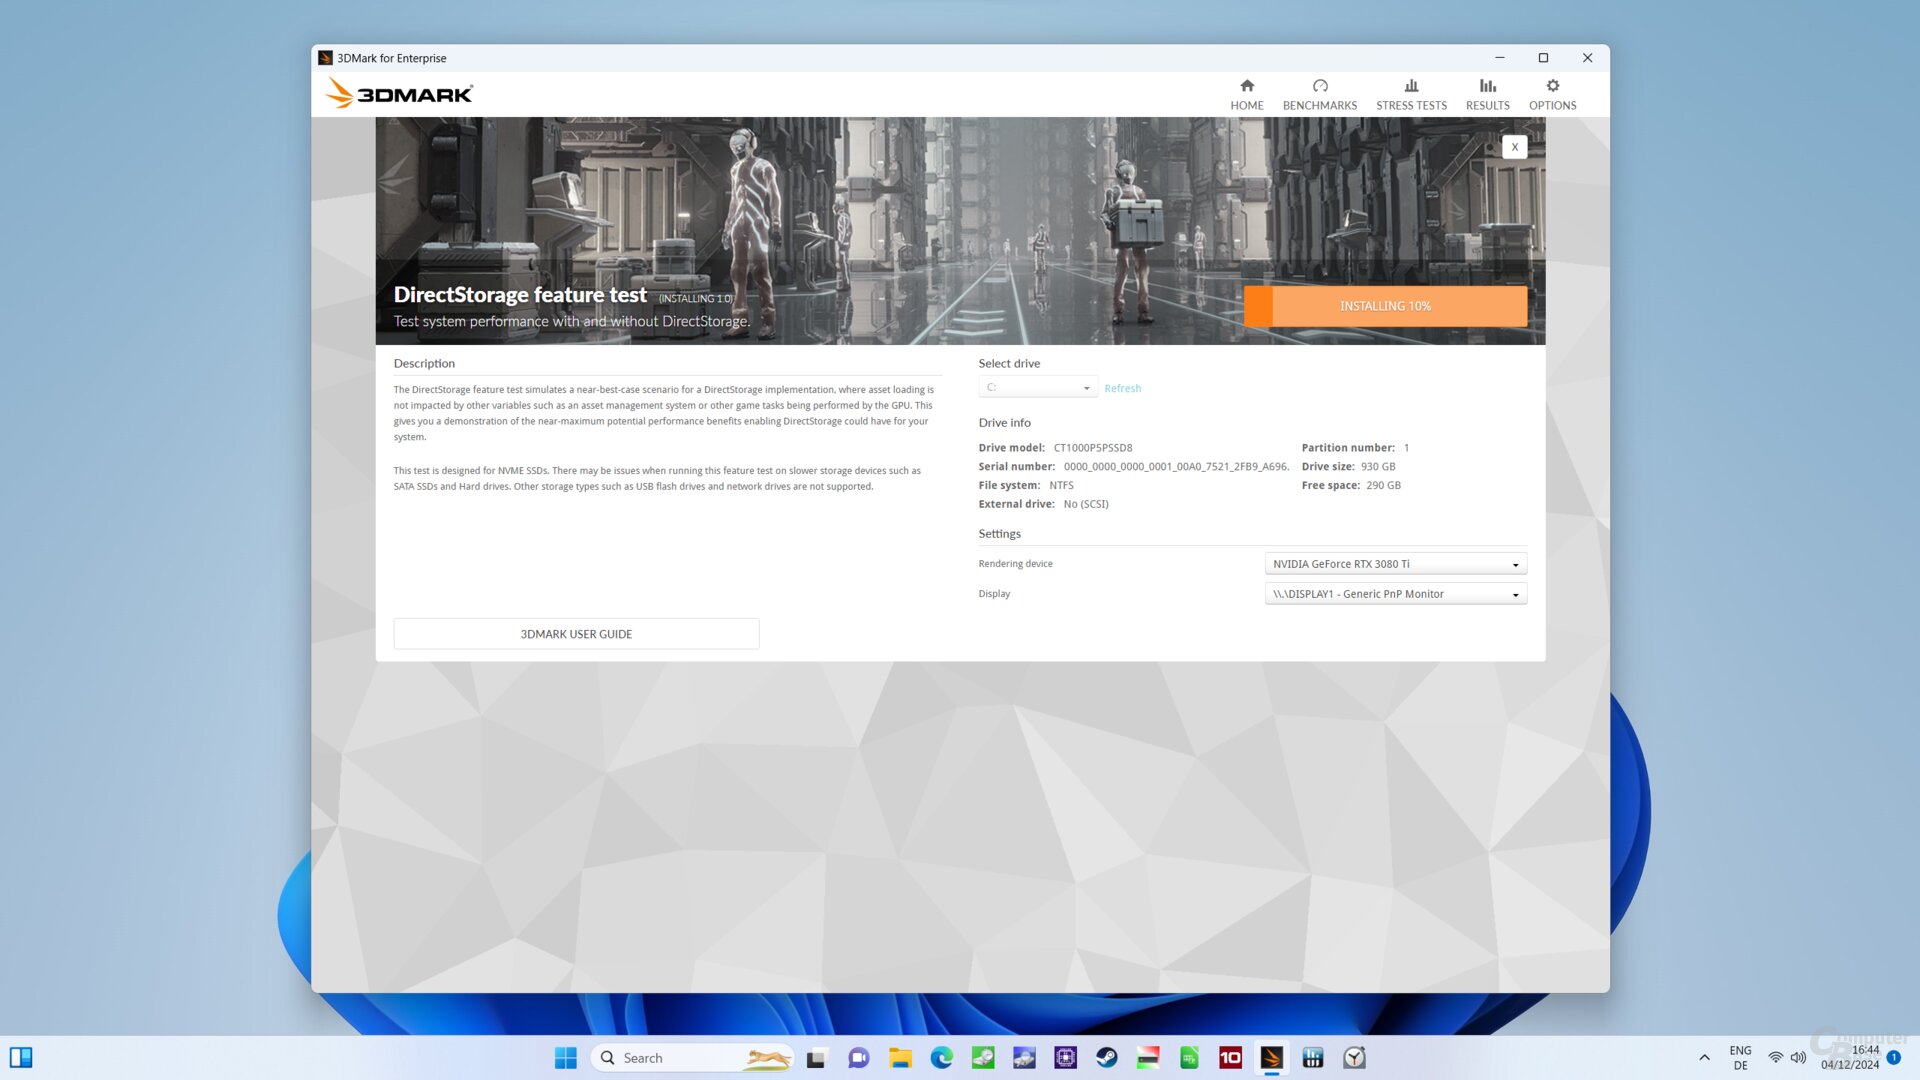
Task: Click in the Windows search field
Action: [x=680, y=1057]
